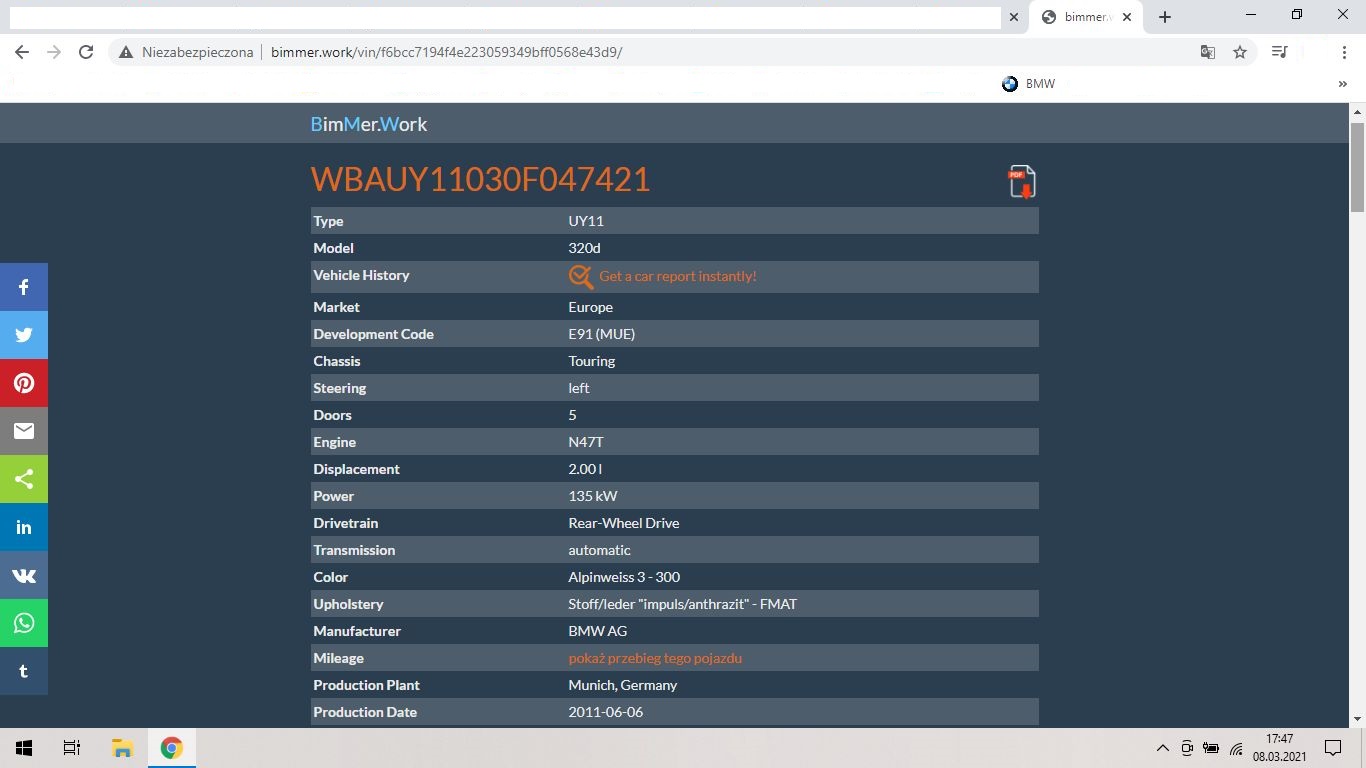Select the 'E91 (MUE)' development code
The height and width of the screenshot is (768, 1366).
tap(602, 334)
